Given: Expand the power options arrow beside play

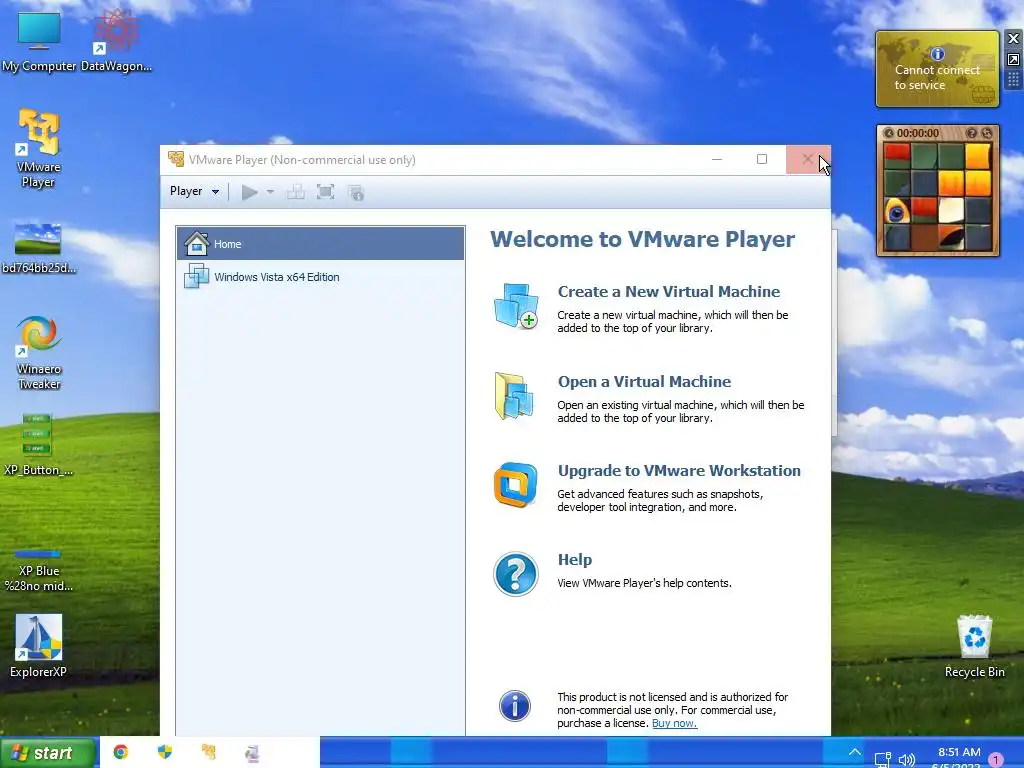Looking at the screenshot, I should 270,192.
